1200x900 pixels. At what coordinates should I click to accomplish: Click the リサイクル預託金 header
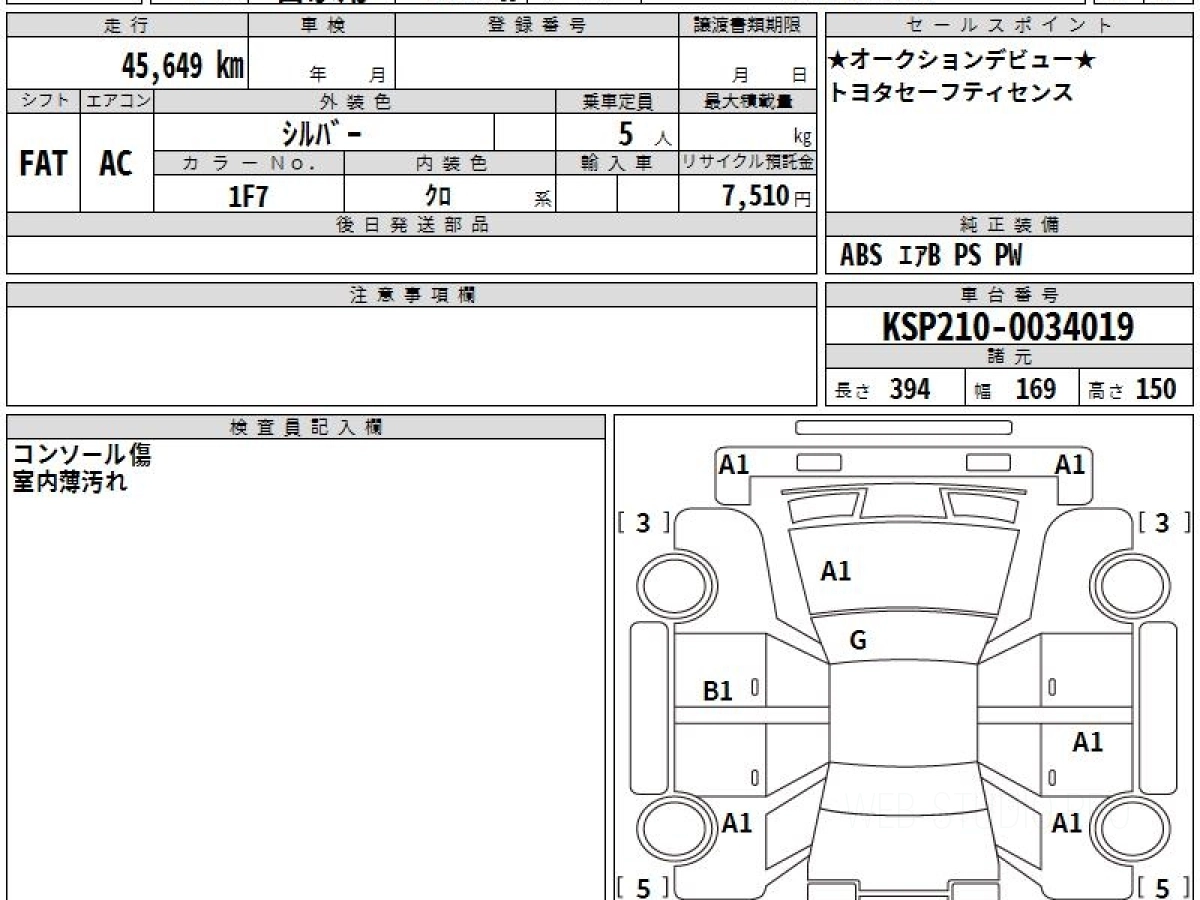(x=747, y=163)
